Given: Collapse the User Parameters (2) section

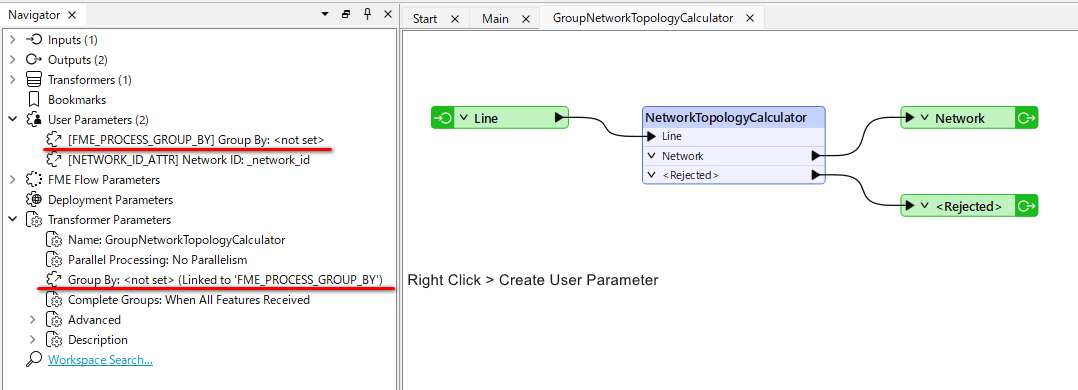Looking at the screenshot, I should pos(12,120).
